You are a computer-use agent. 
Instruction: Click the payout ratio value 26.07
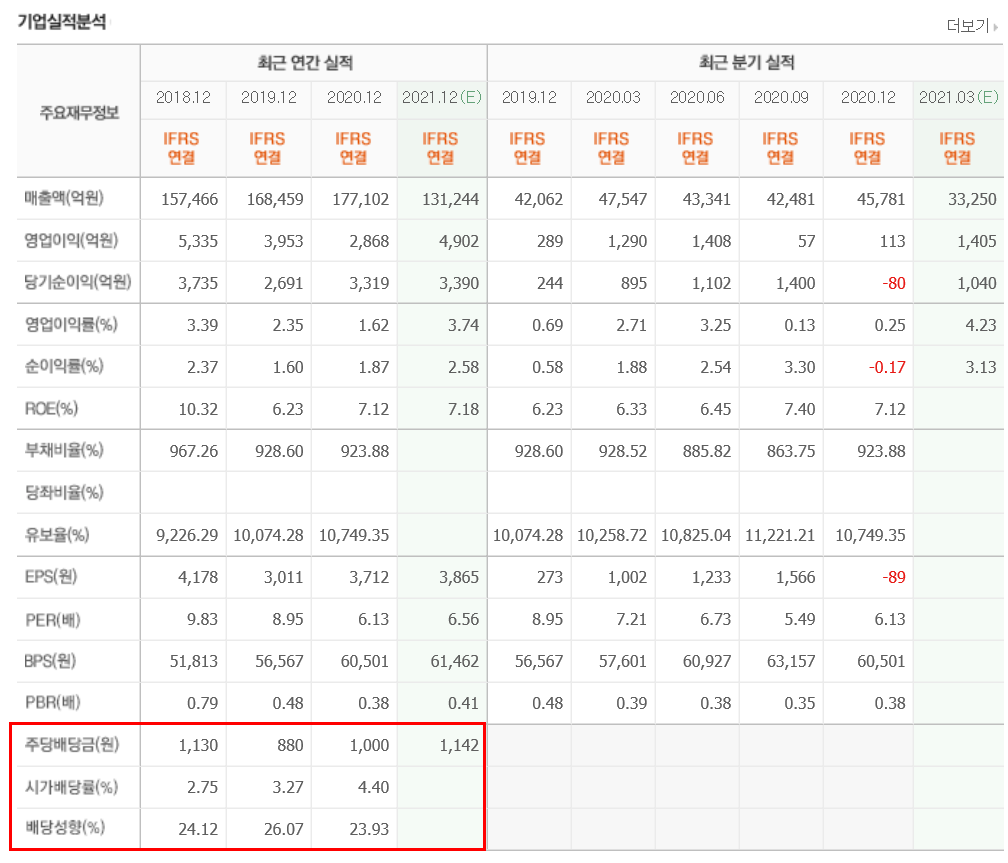click(x=284, y=829)
